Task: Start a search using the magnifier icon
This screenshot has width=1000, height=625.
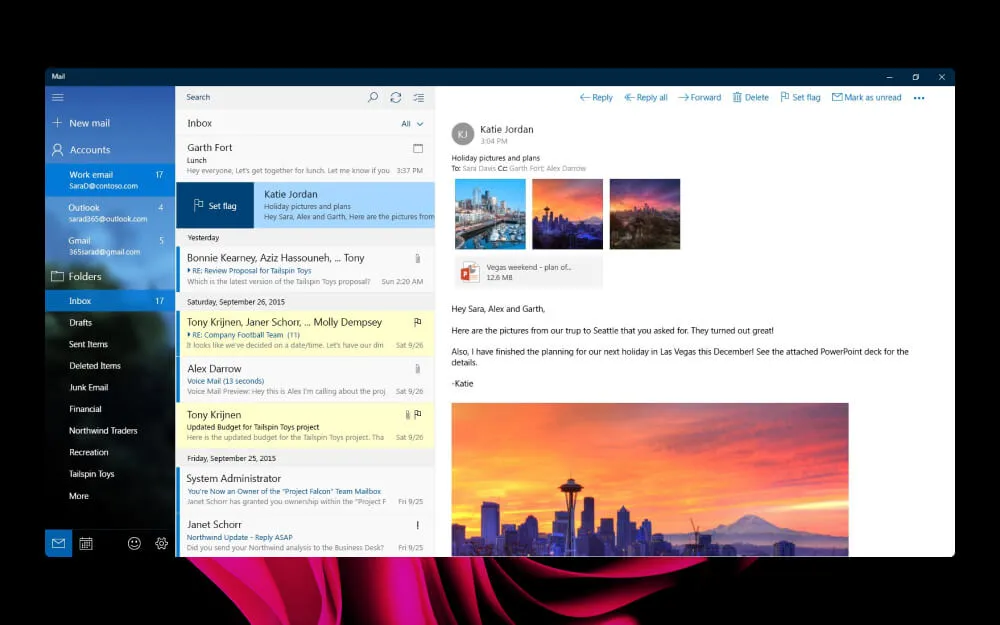Action: (x=372, y=97)
